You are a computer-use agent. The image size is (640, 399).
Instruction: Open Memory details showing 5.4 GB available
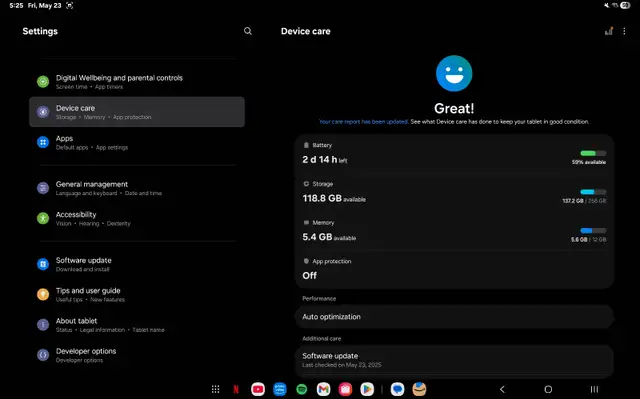click(454, 231)
